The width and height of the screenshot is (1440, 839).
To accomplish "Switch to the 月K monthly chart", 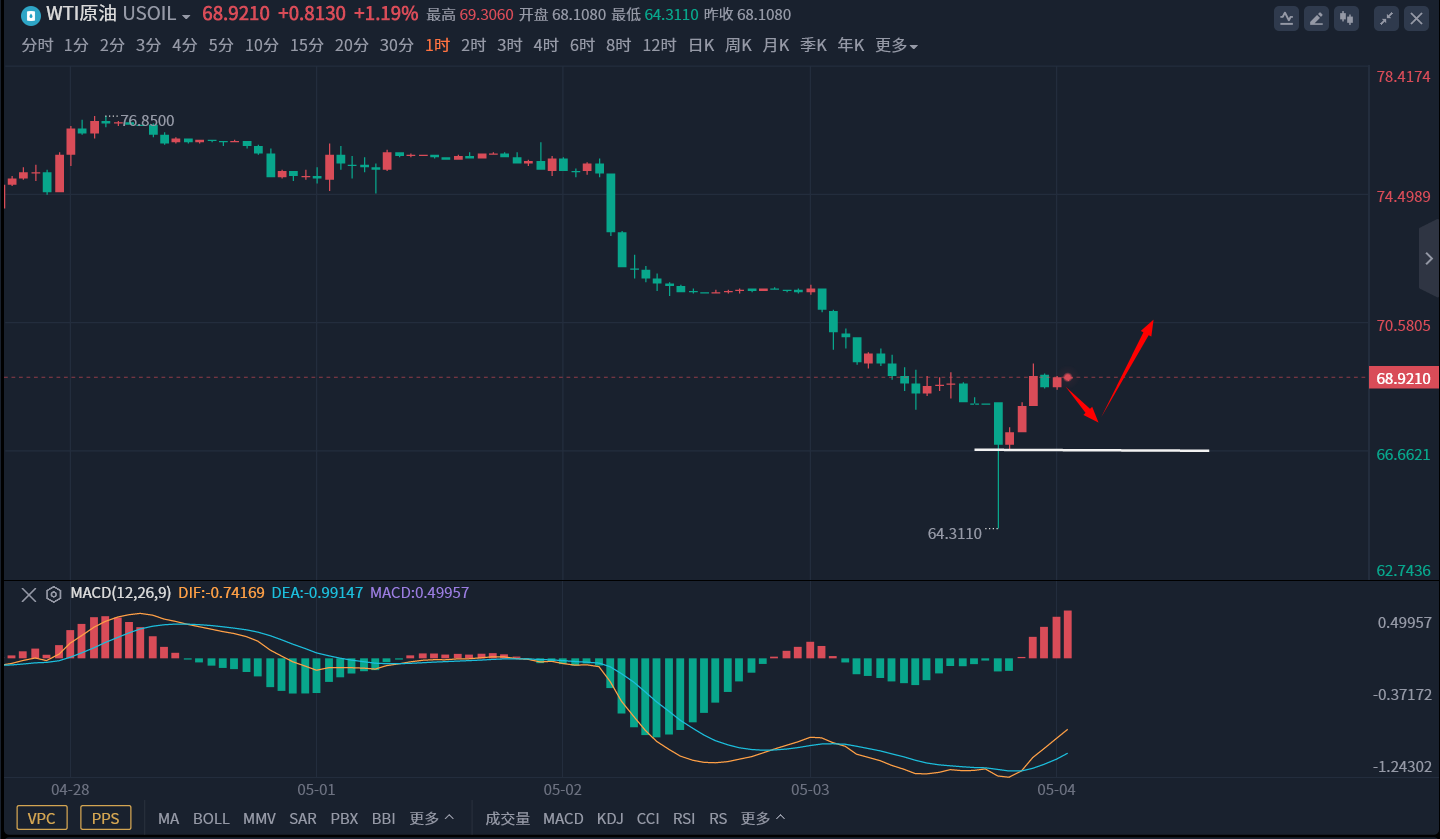I will (776, 45).
